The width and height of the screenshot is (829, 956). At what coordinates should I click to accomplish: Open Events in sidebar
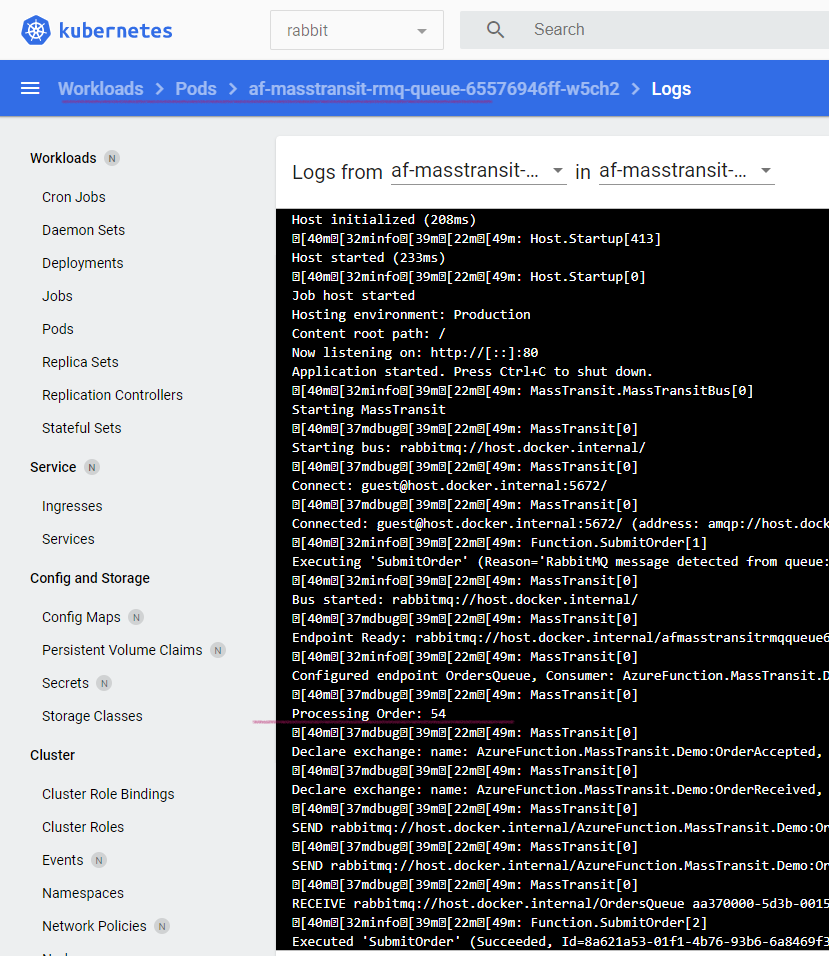pos(62,860)
